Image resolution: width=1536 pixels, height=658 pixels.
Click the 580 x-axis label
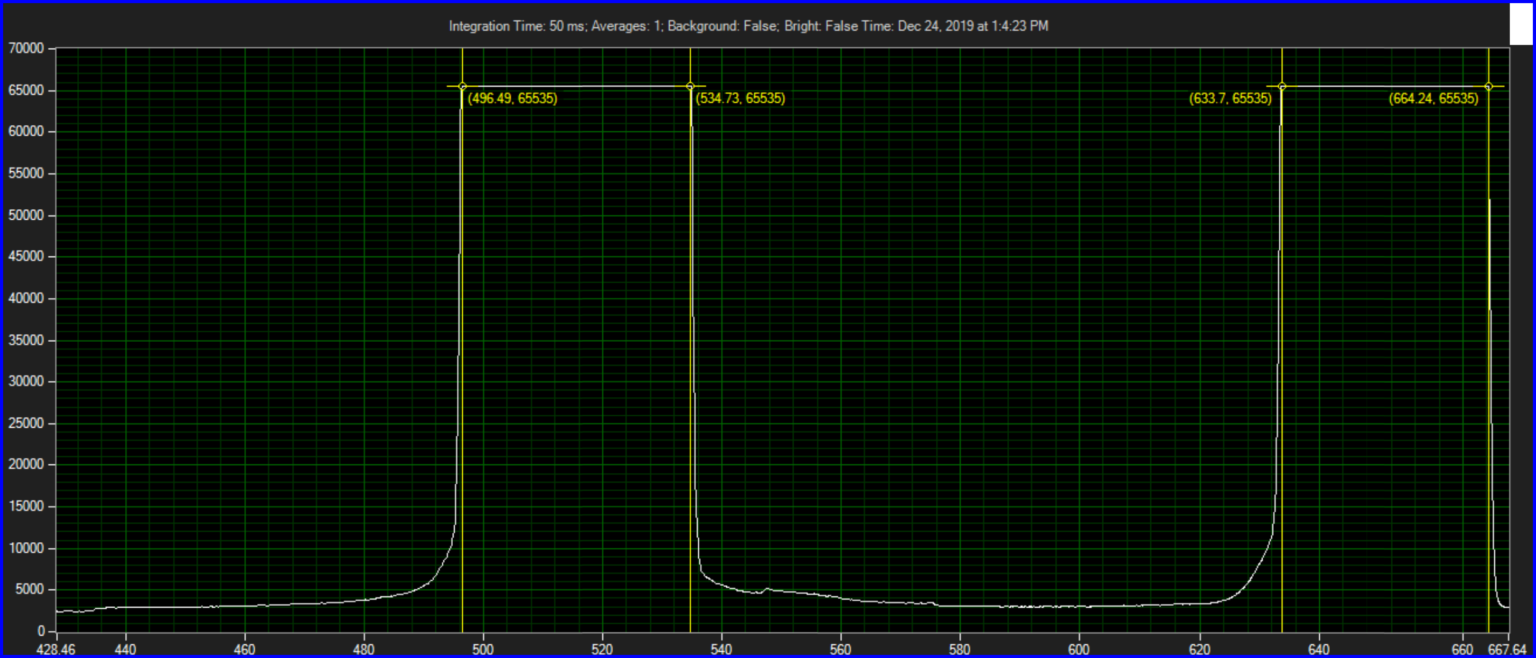point(960,648)
